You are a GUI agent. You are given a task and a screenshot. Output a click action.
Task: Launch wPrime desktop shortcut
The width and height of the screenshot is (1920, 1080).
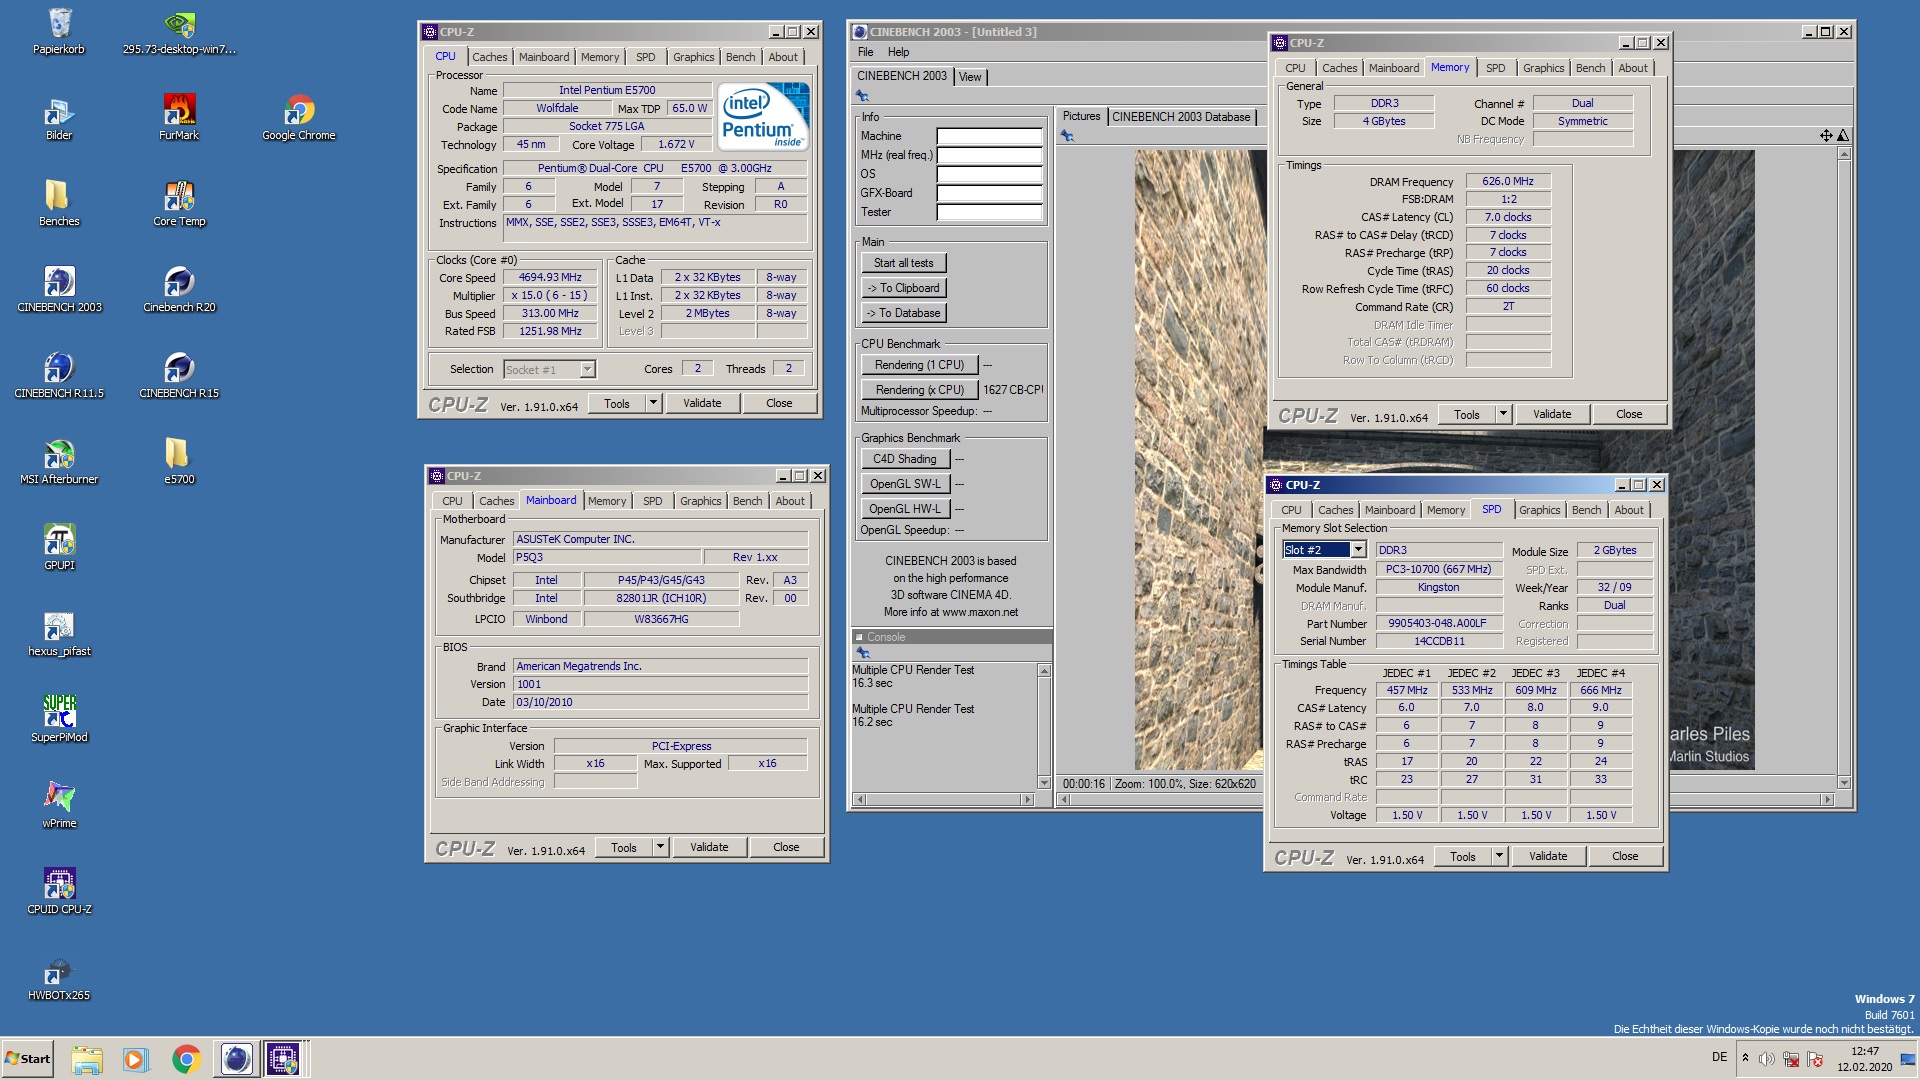tap(59, 806)
